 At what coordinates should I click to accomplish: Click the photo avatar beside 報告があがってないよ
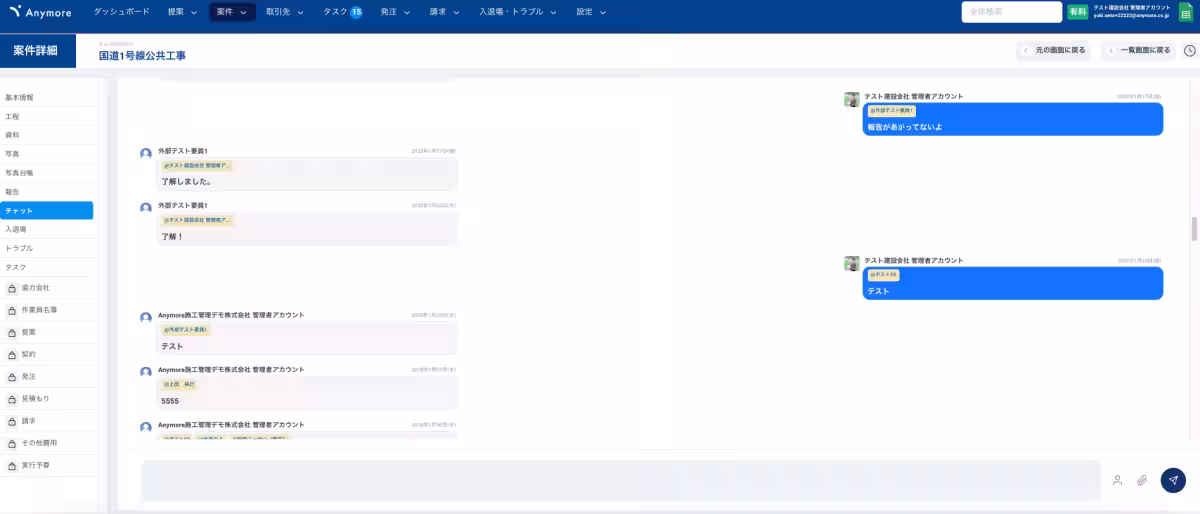(851, 99)
